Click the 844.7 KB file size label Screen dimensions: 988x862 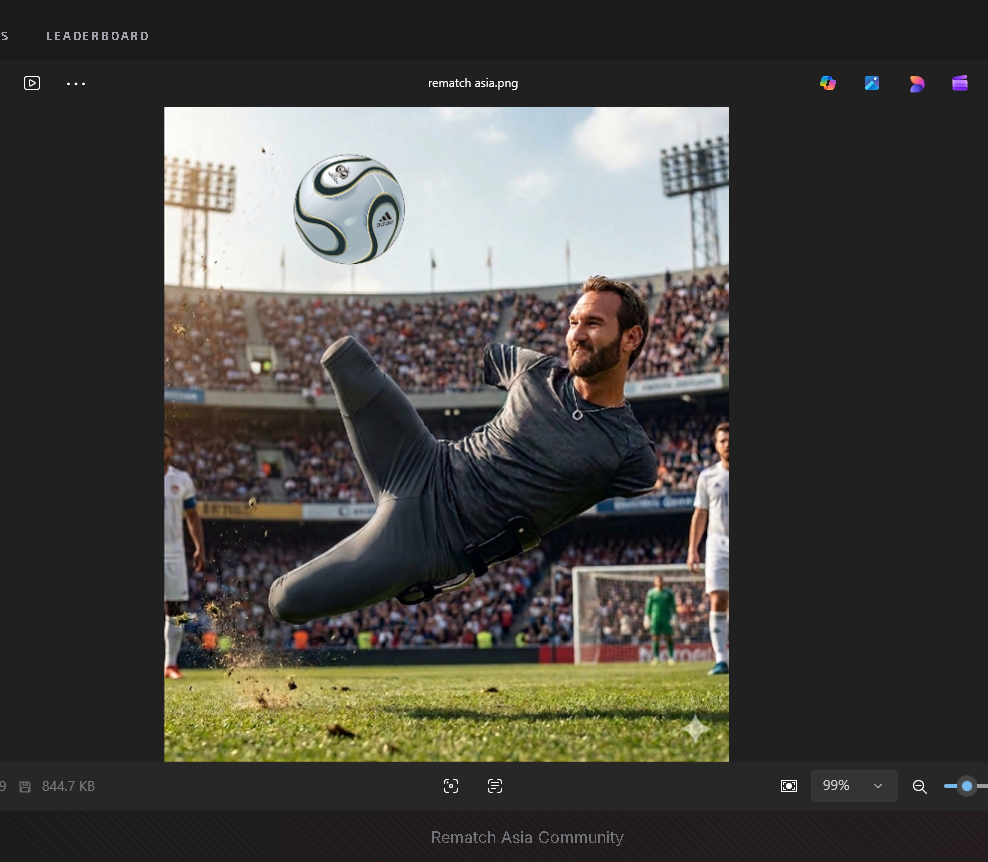click(68, 786)
